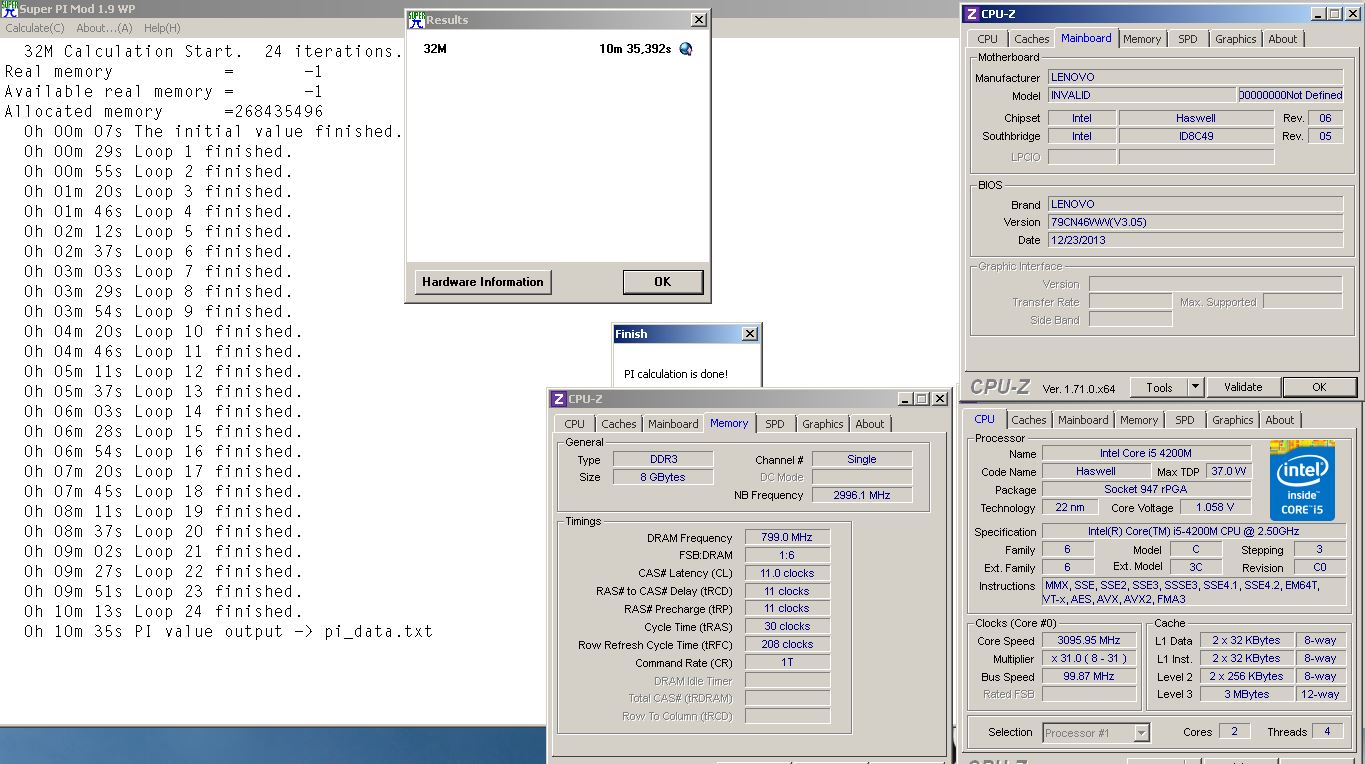Click the Max TDP 37.0 W field
Image resolution: width=1365 pixels, height=764 pixels.
click(x=1227, y=471)
